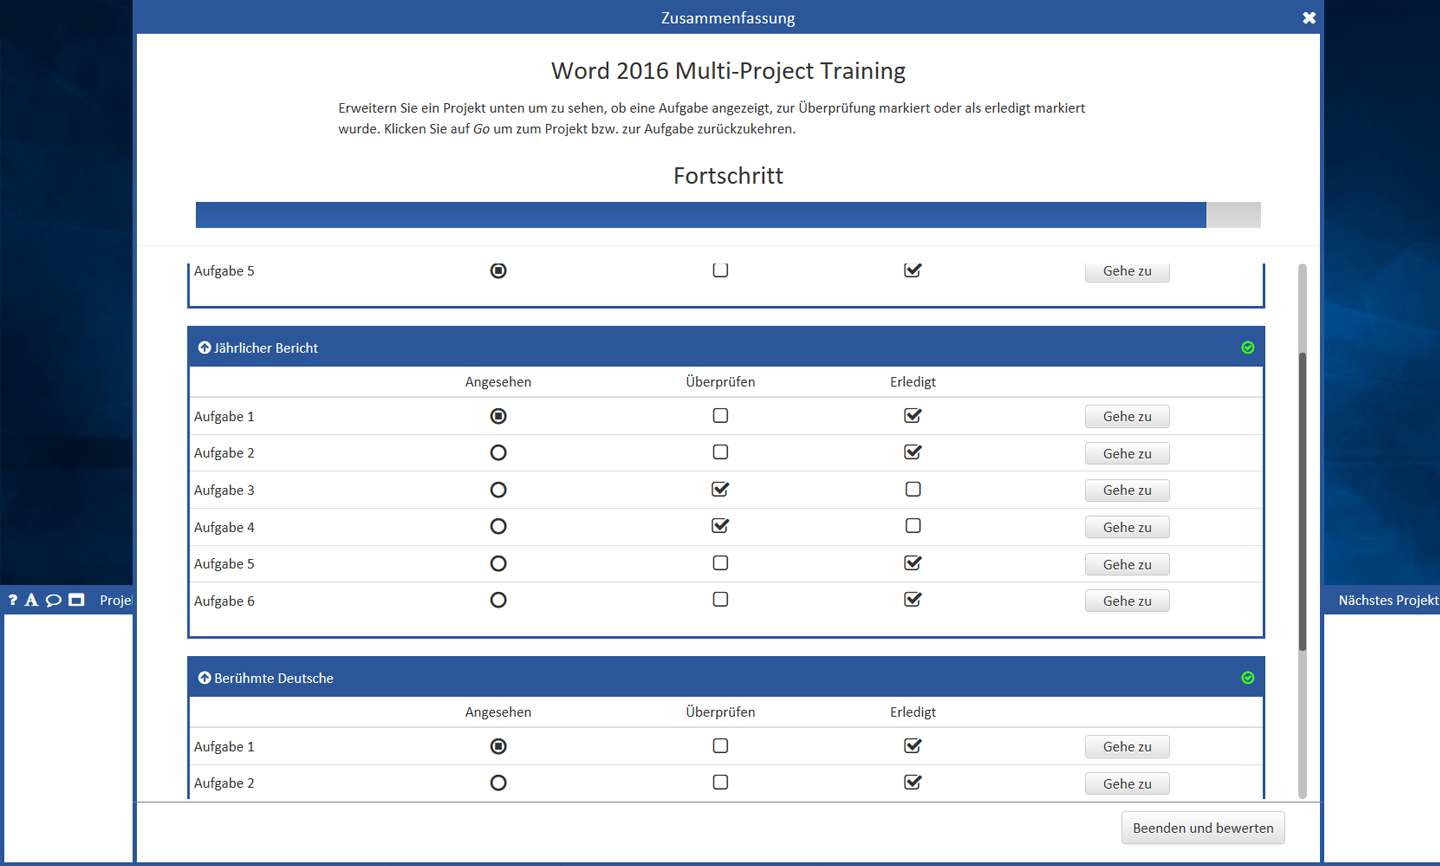
Task: Collapse the Berühmte Deutsche project section
Action: [204, 678]
